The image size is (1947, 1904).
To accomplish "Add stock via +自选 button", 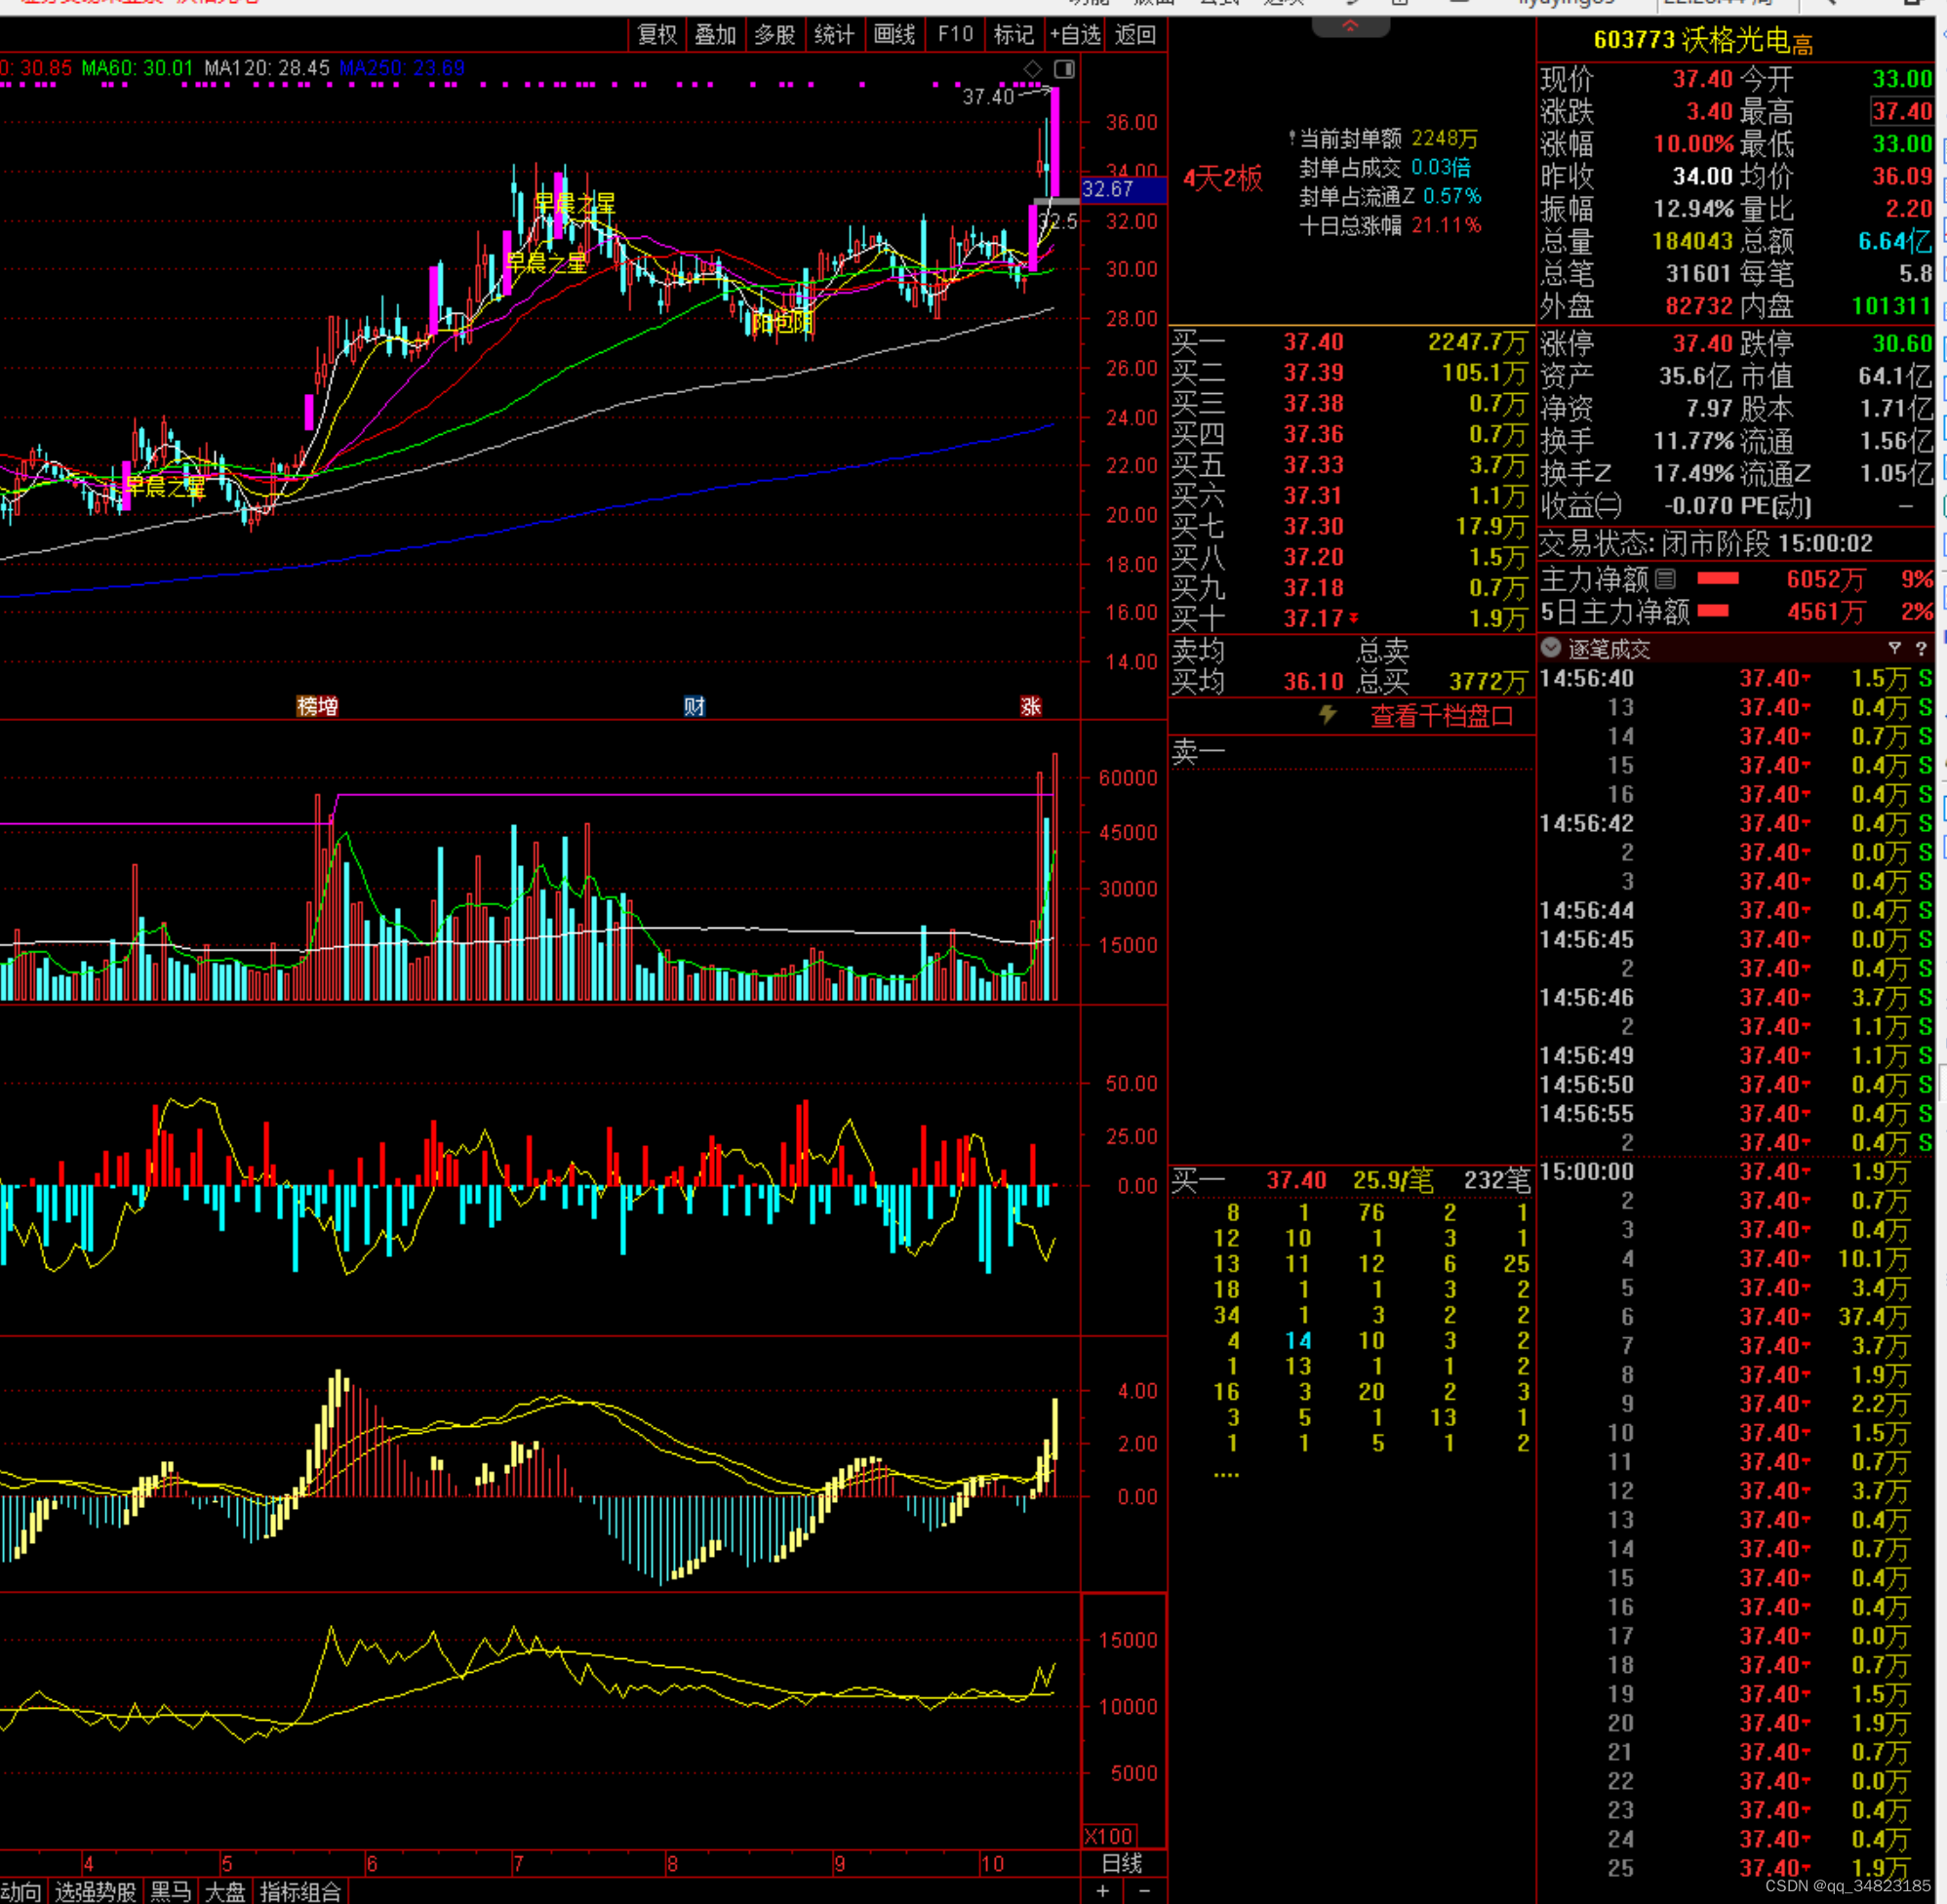I will [x=1075, y=35].
